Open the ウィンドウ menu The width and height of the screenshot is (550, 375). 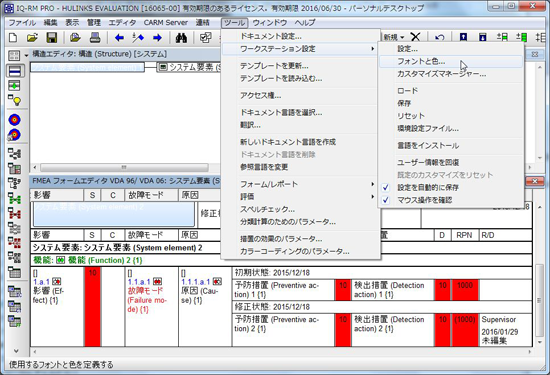(270, 23)
